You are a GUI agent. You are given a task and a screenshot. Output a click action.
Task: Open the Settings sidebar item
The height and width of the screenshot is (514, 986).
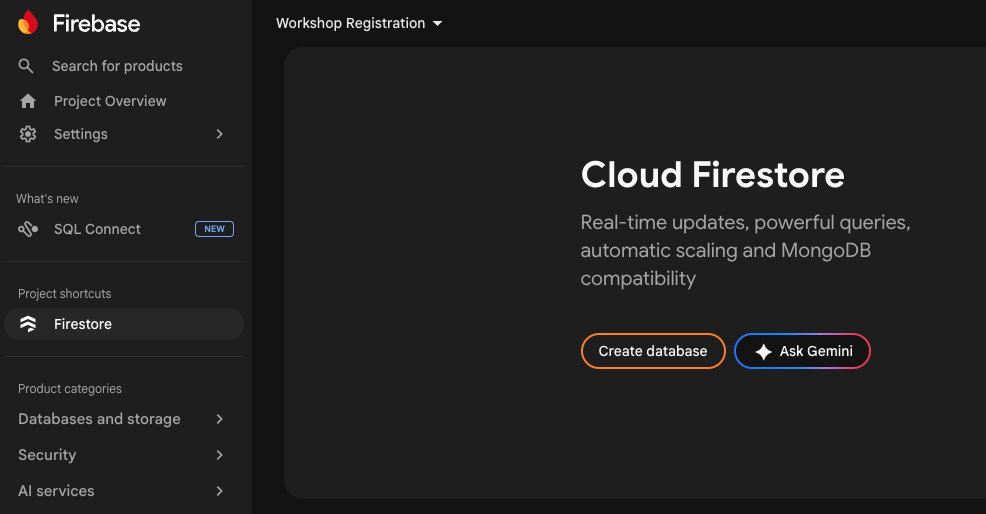[x=124, y=134]
